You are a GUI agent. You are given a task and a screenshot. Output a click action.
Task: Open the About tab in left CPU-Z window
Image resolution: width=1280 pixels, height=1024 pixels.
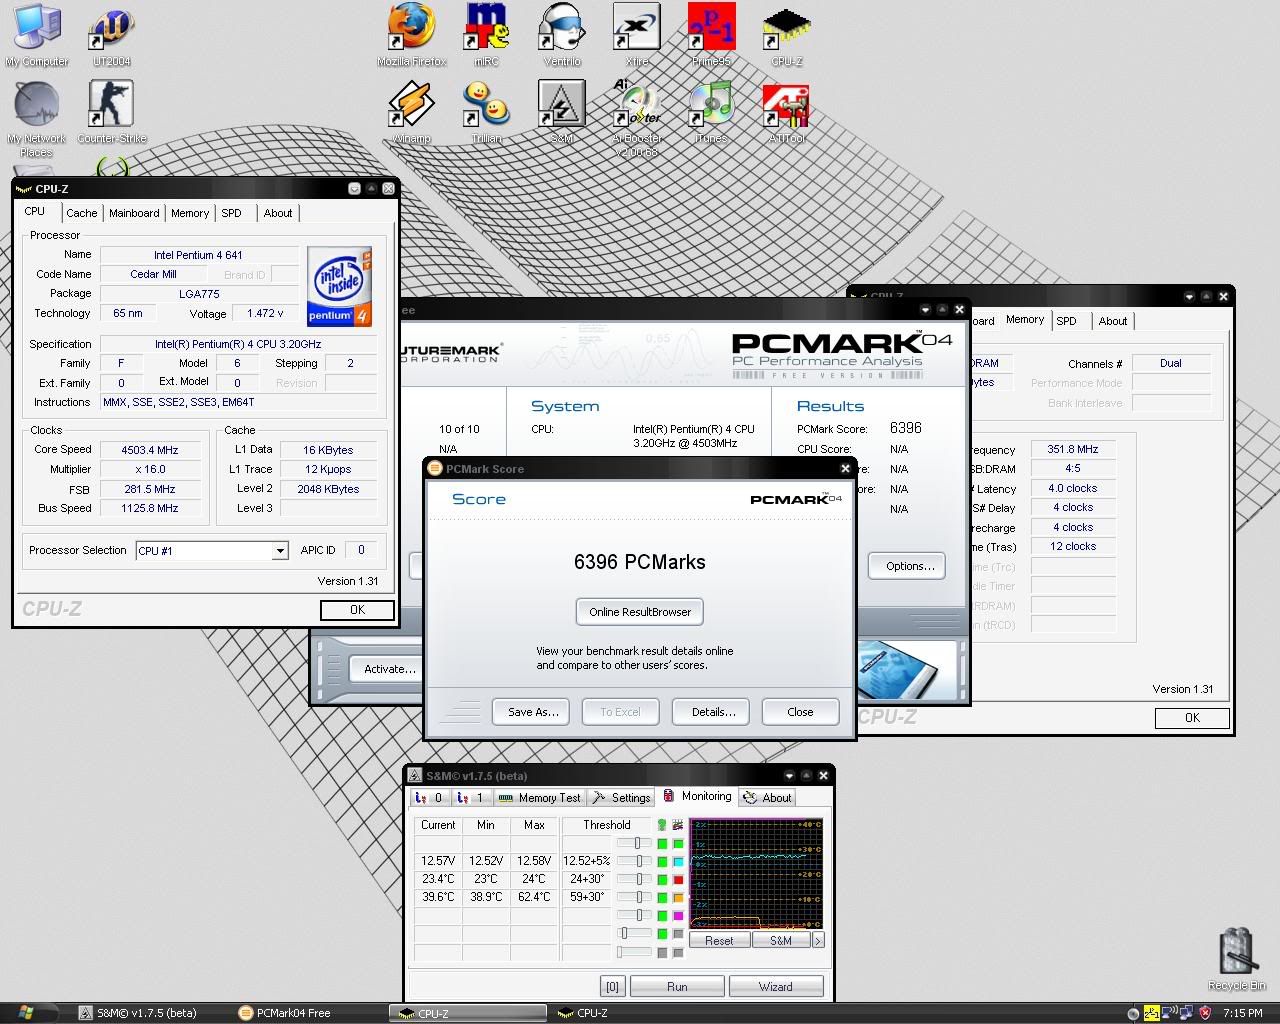coord(278,213)
